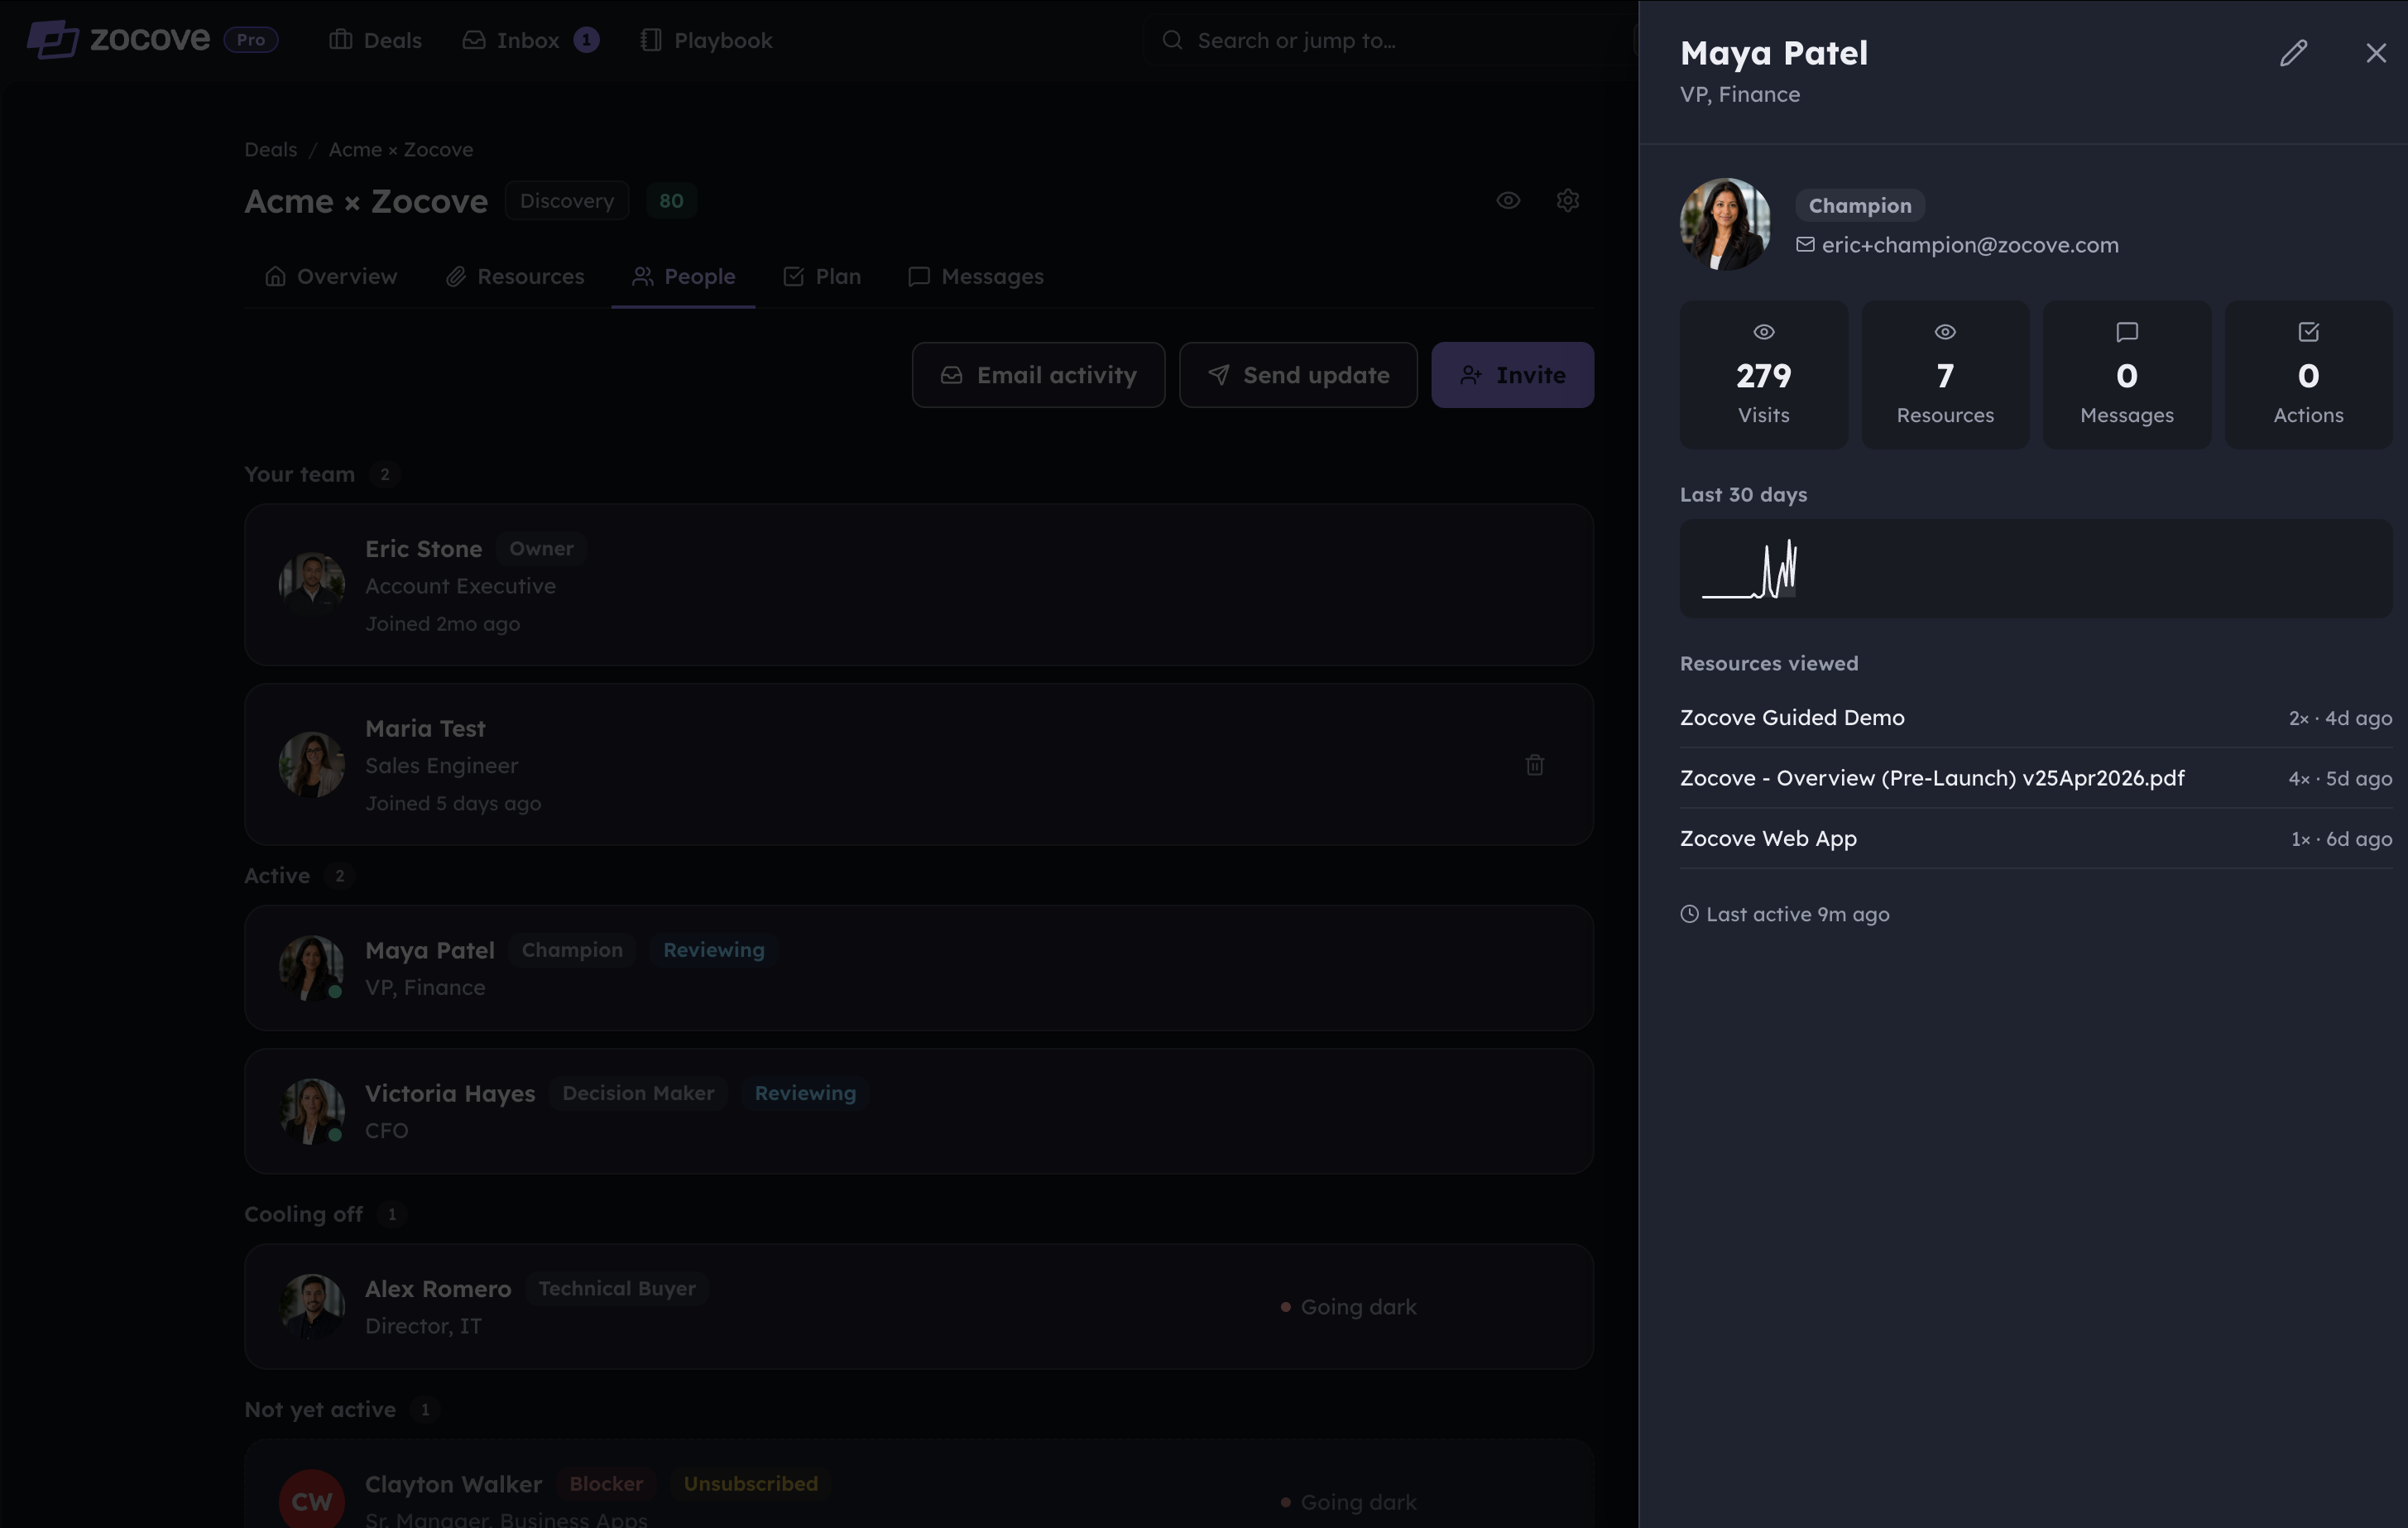
Task: Click the Inbox unread count badge
Action: click(x=586, y=40)
